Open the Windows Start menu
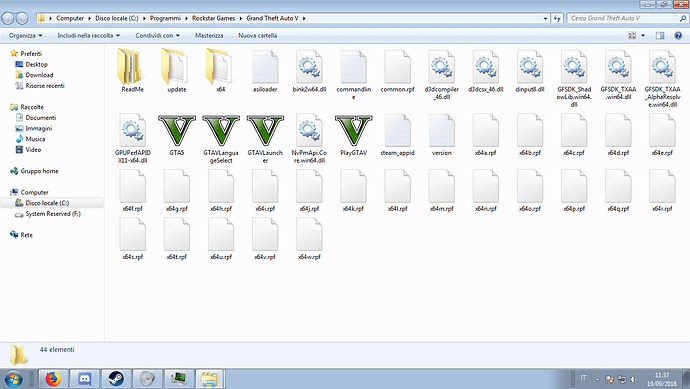This screenshot has width=690, height=389. click(x=13, y=379)
